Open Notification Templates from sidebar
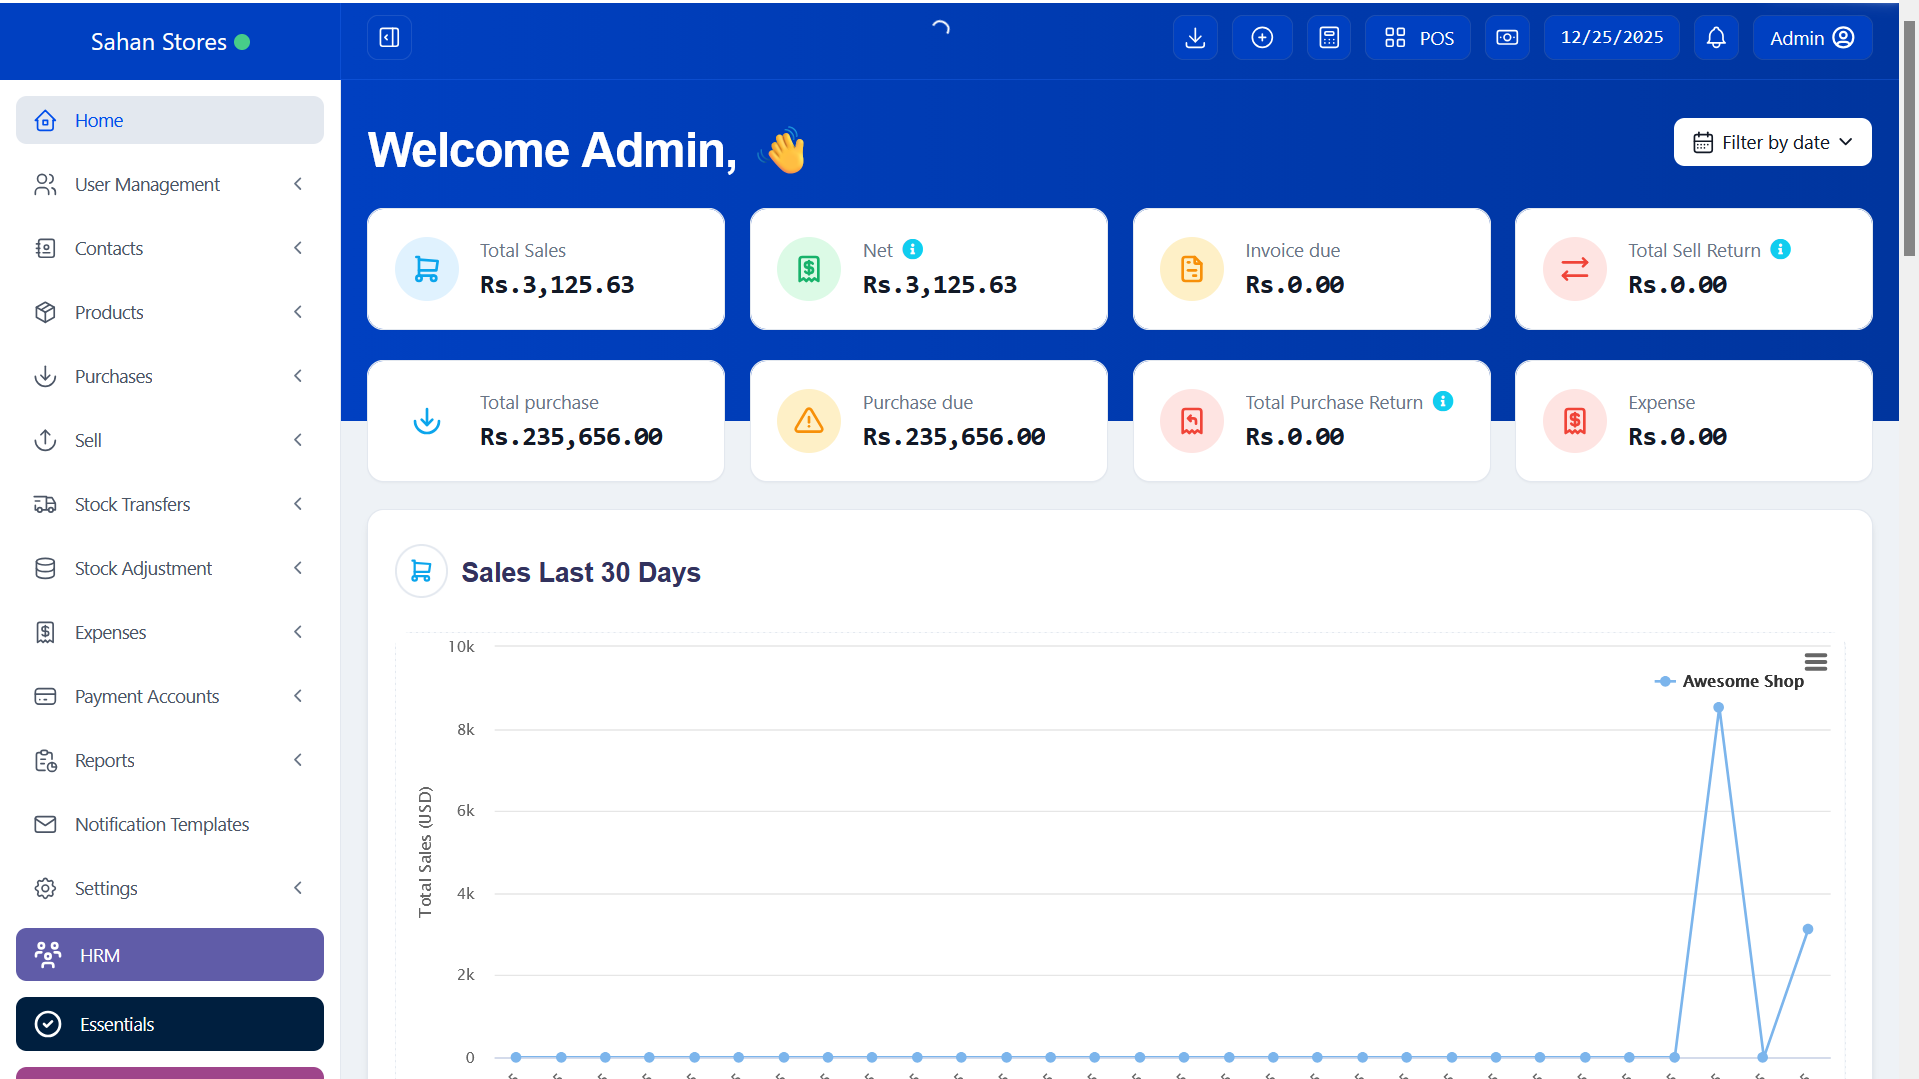The height and width of the screenshot is (1079, 1919). point(162,824)
